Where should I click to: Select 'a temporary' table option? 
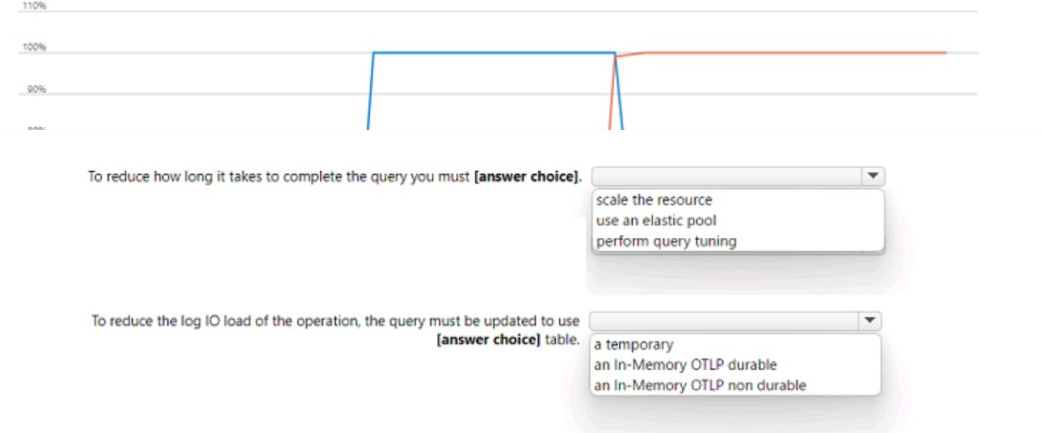(x=634, y=345)
